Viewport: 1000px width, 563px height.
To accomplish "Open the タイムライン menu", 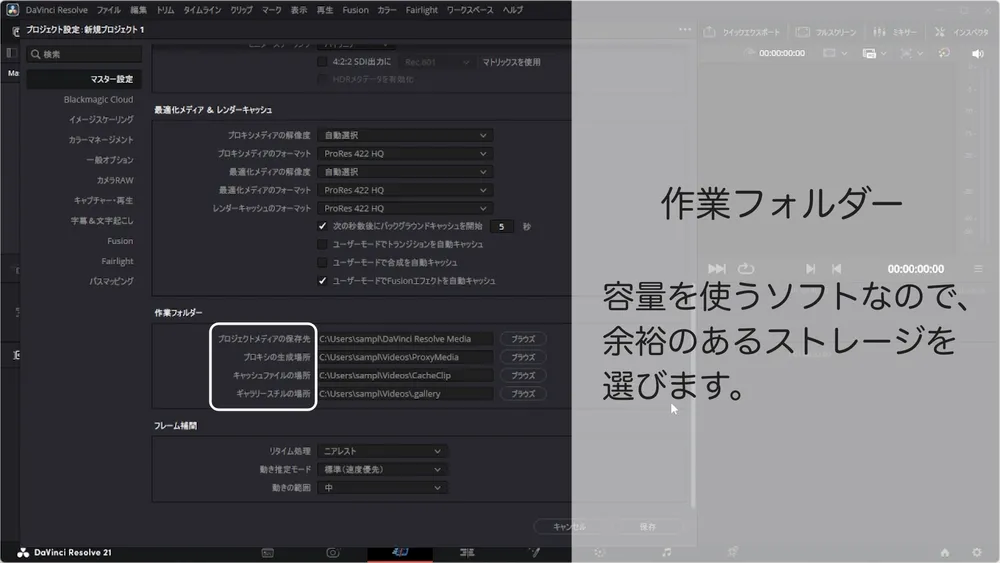I will (x=202, y=10).
